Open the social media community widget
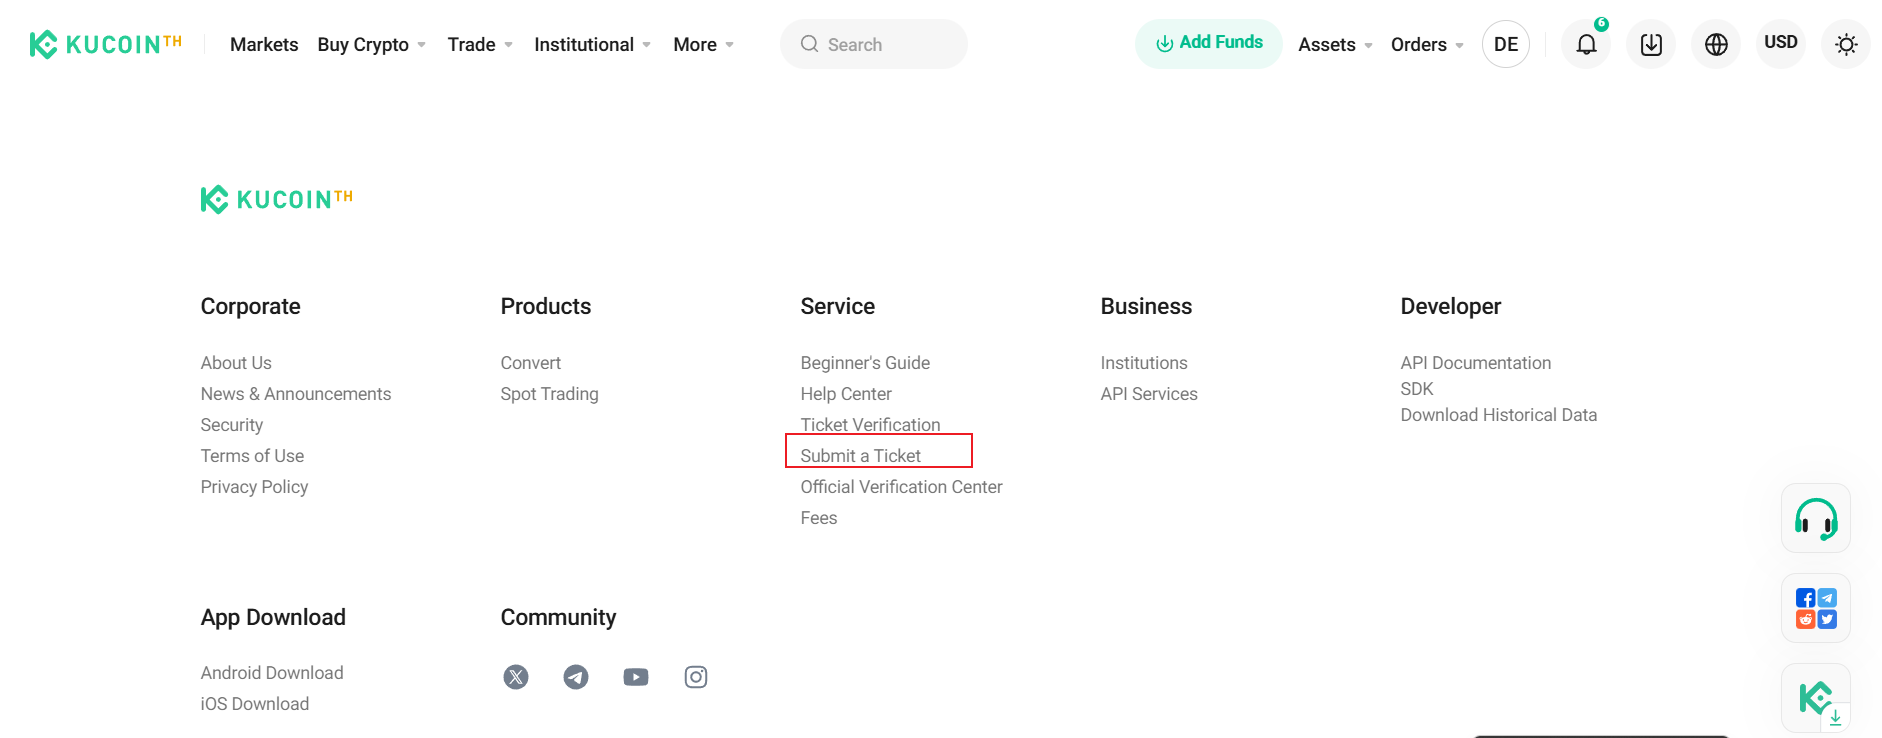This screenshot has width=1882, height=738. pyautogui.click(x=1815, y=608)
